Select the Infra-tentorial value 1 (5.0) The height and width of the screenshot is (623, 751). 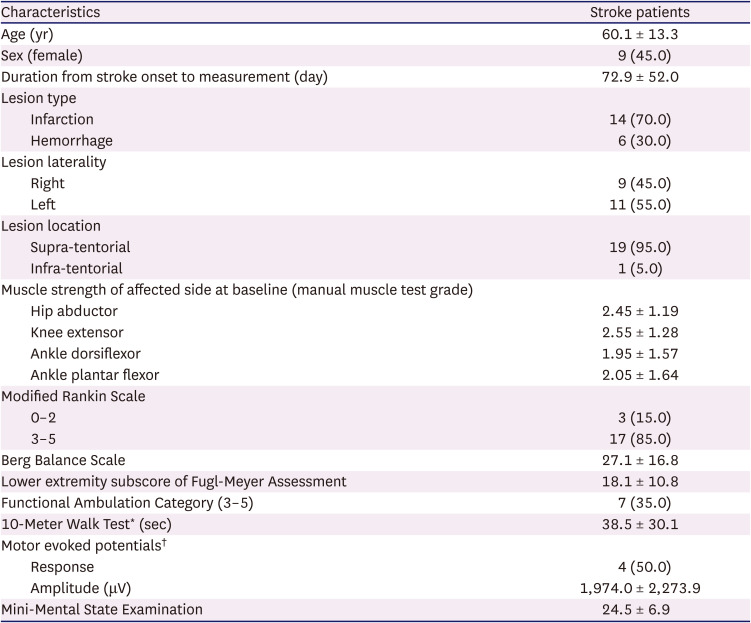point(640,268)
